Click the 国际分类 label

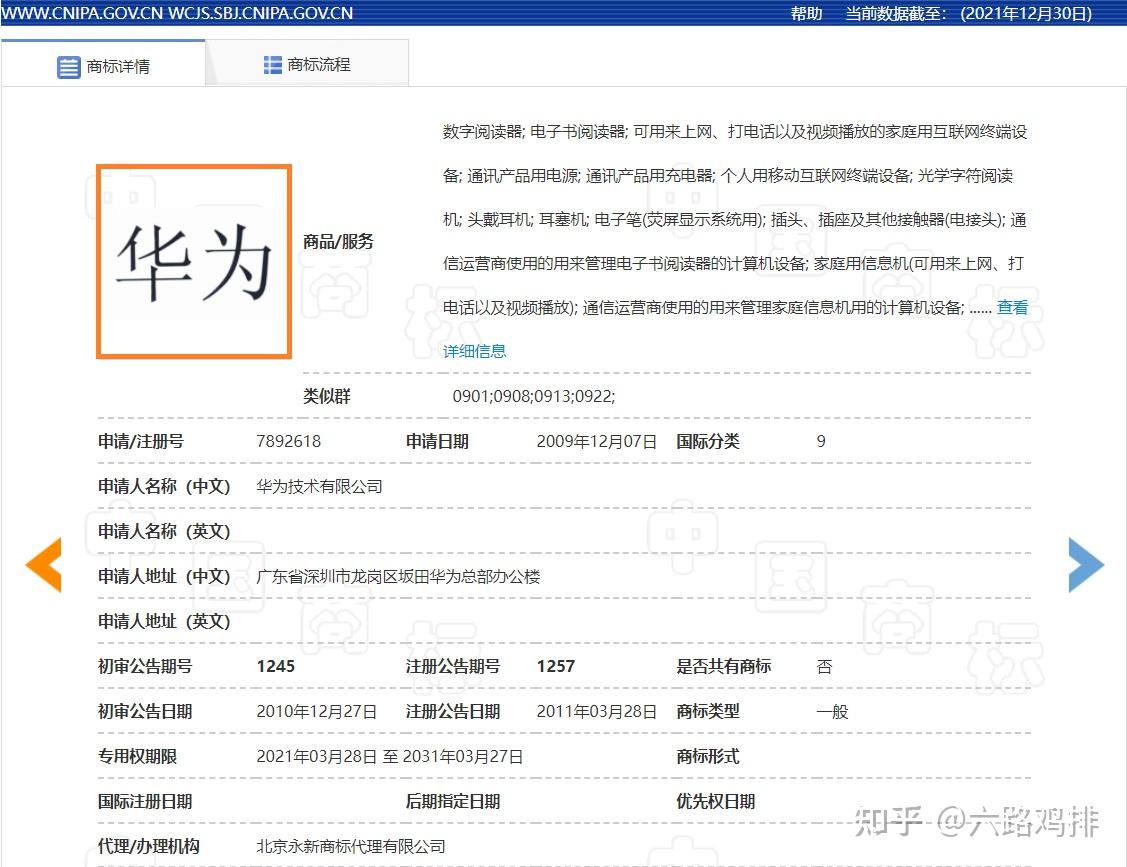coord(707,441)
